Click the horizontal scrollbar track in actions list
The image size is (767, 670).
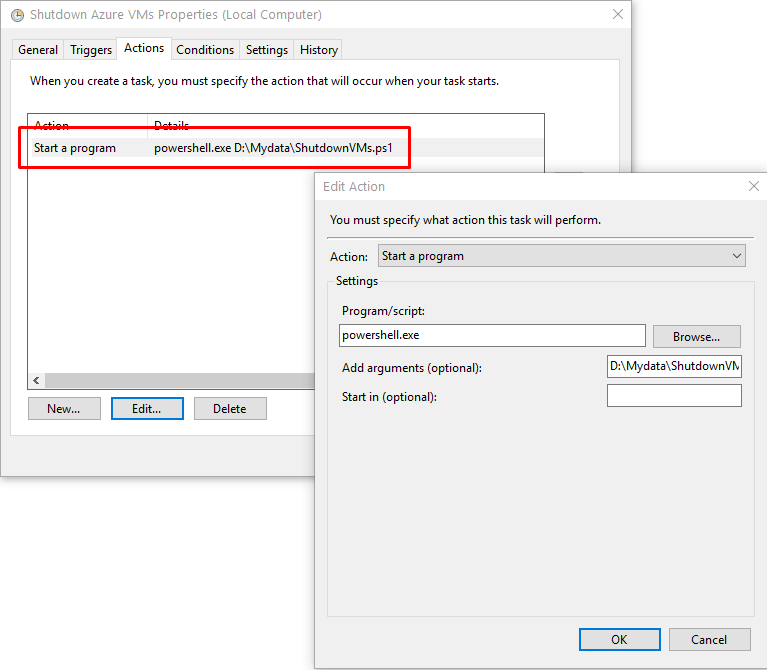(180, 380)
